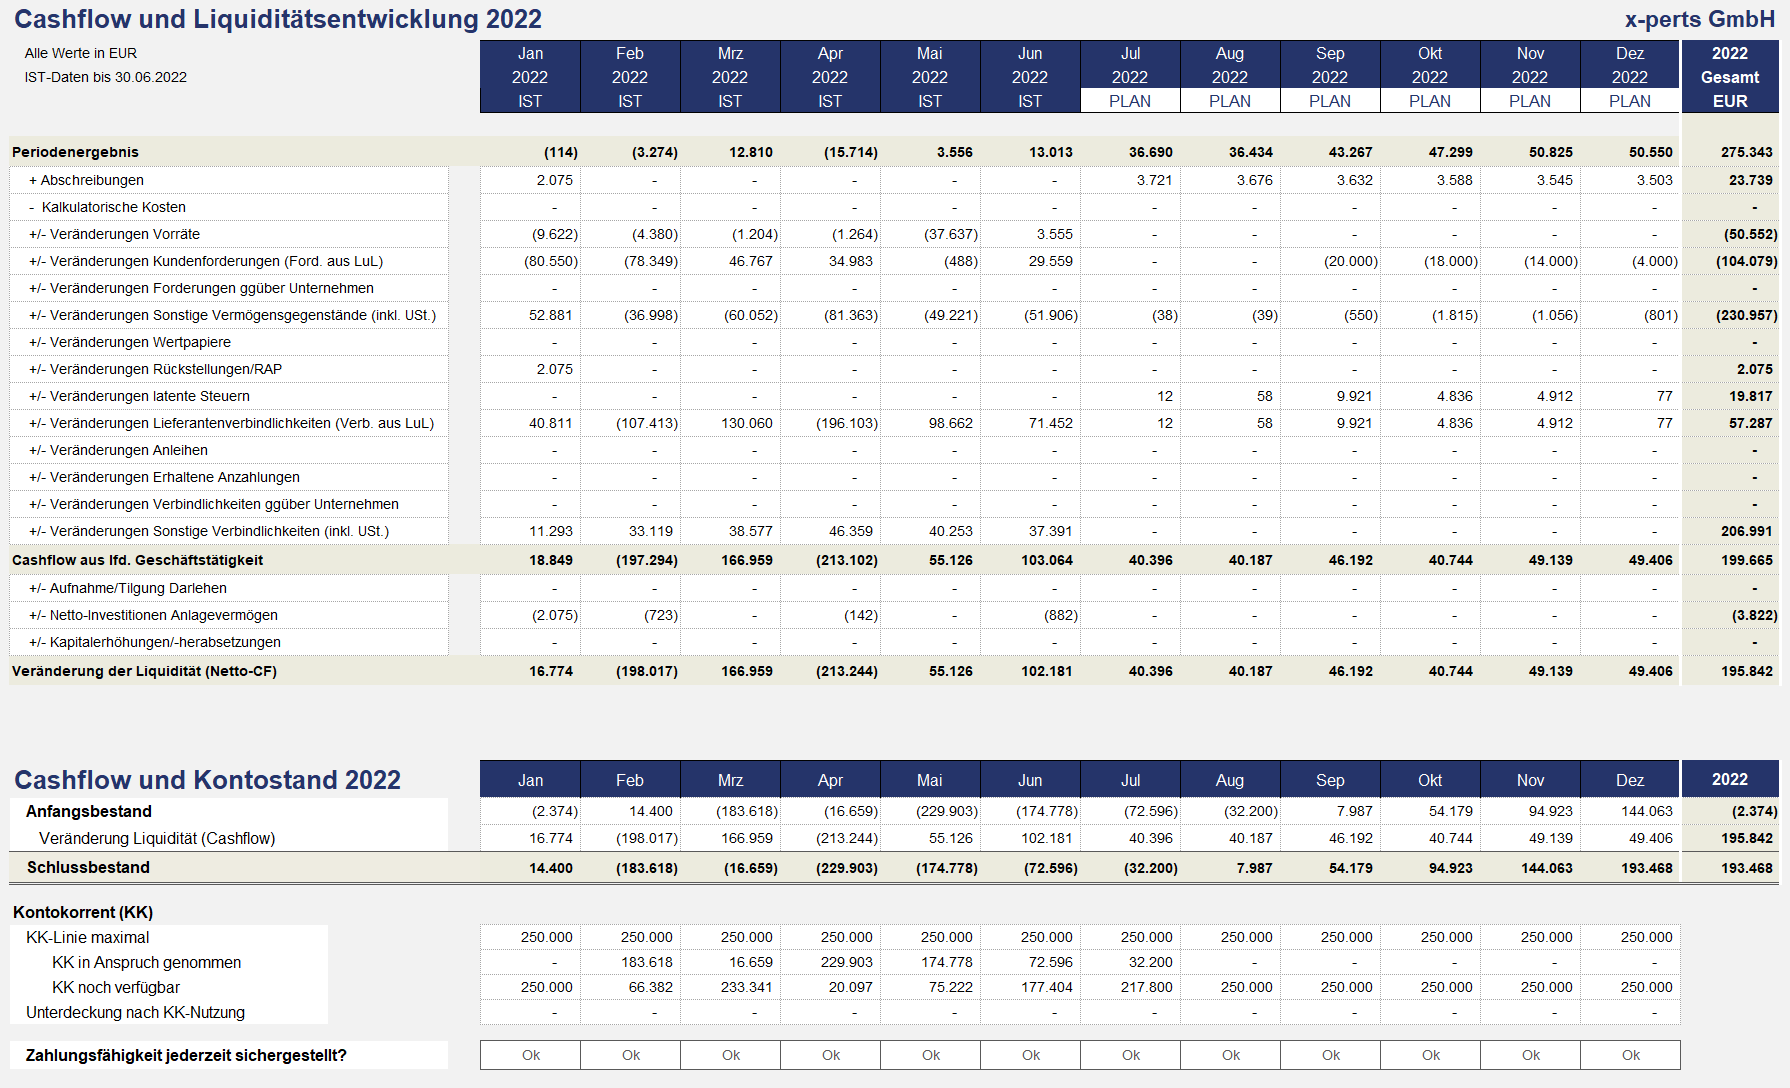Select Veränderungen Wertpapiere row label
1790x1088 pixels.
coord(130,342)
